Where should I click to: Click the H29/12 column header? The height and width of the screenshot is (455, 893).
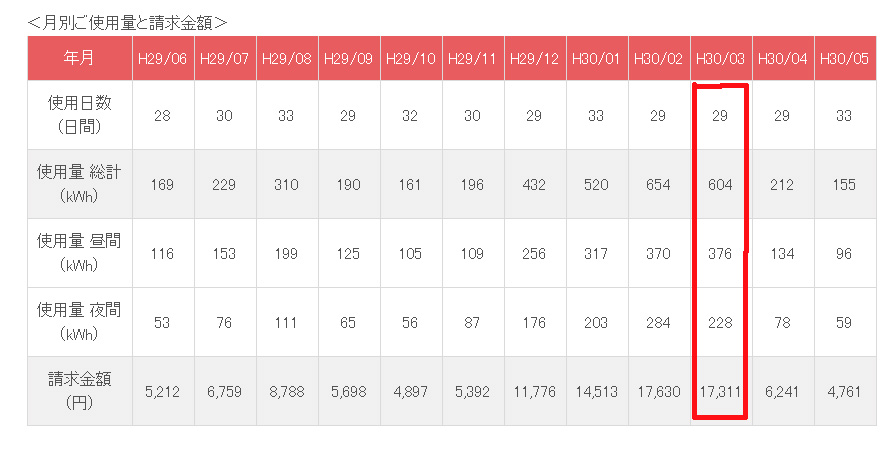click(x=534, y=58)
